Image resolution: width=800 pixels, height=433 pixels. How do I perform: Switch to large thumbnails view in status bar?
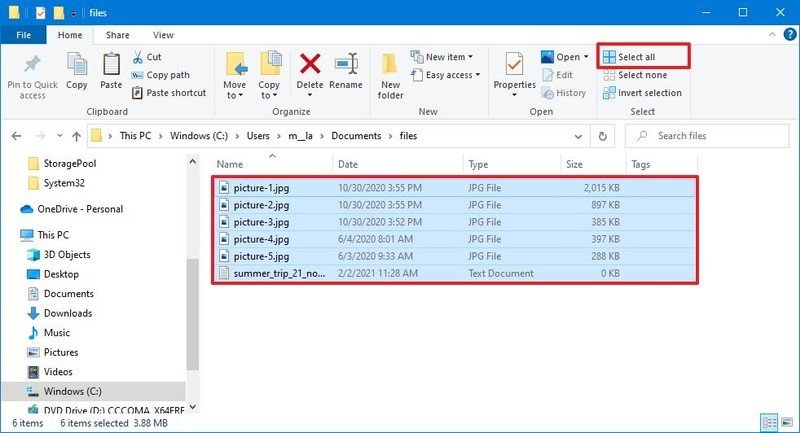[786, 423]
